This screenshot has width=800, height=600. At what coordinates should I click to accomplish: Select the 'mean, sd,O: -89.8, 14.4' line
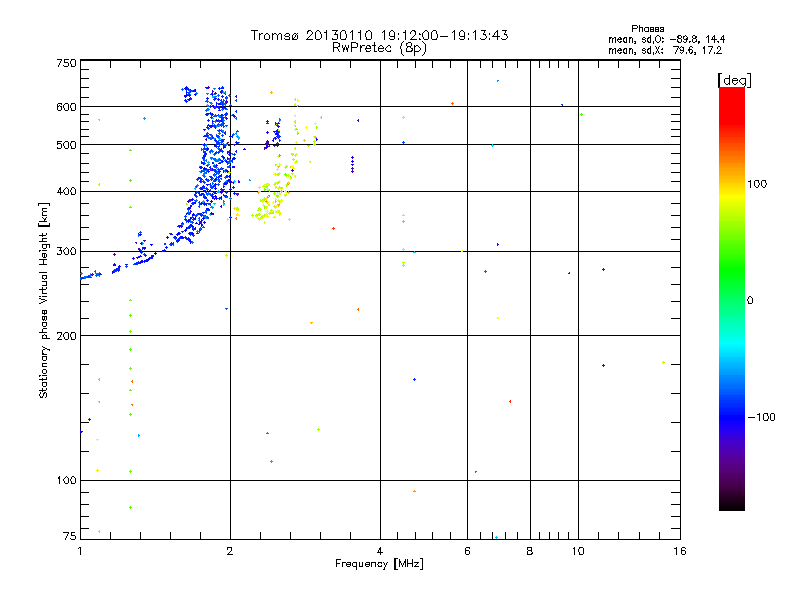pos(666,39)
